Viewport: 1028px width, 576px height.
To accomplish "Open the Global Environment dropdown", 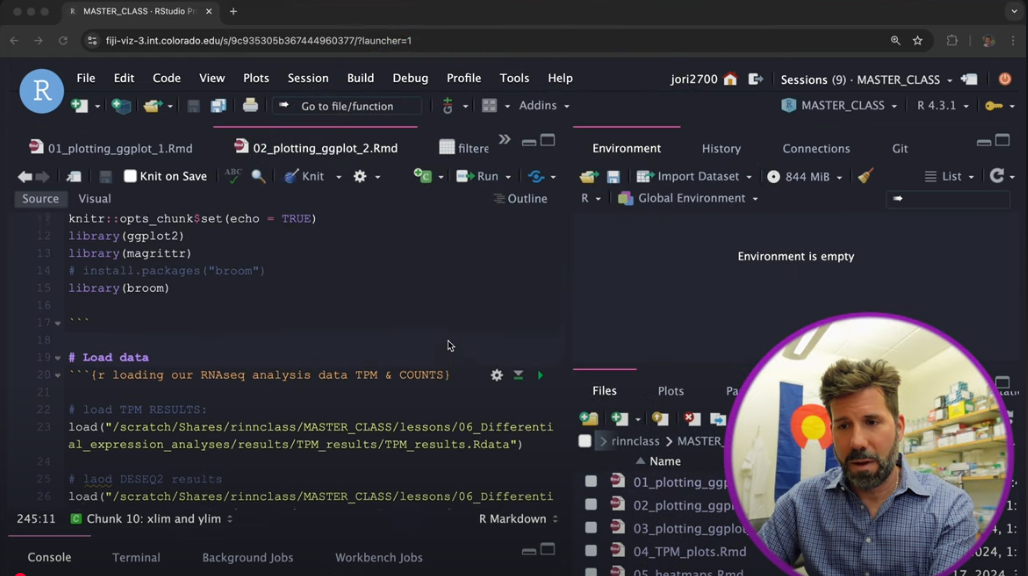I will click(688, 198).
